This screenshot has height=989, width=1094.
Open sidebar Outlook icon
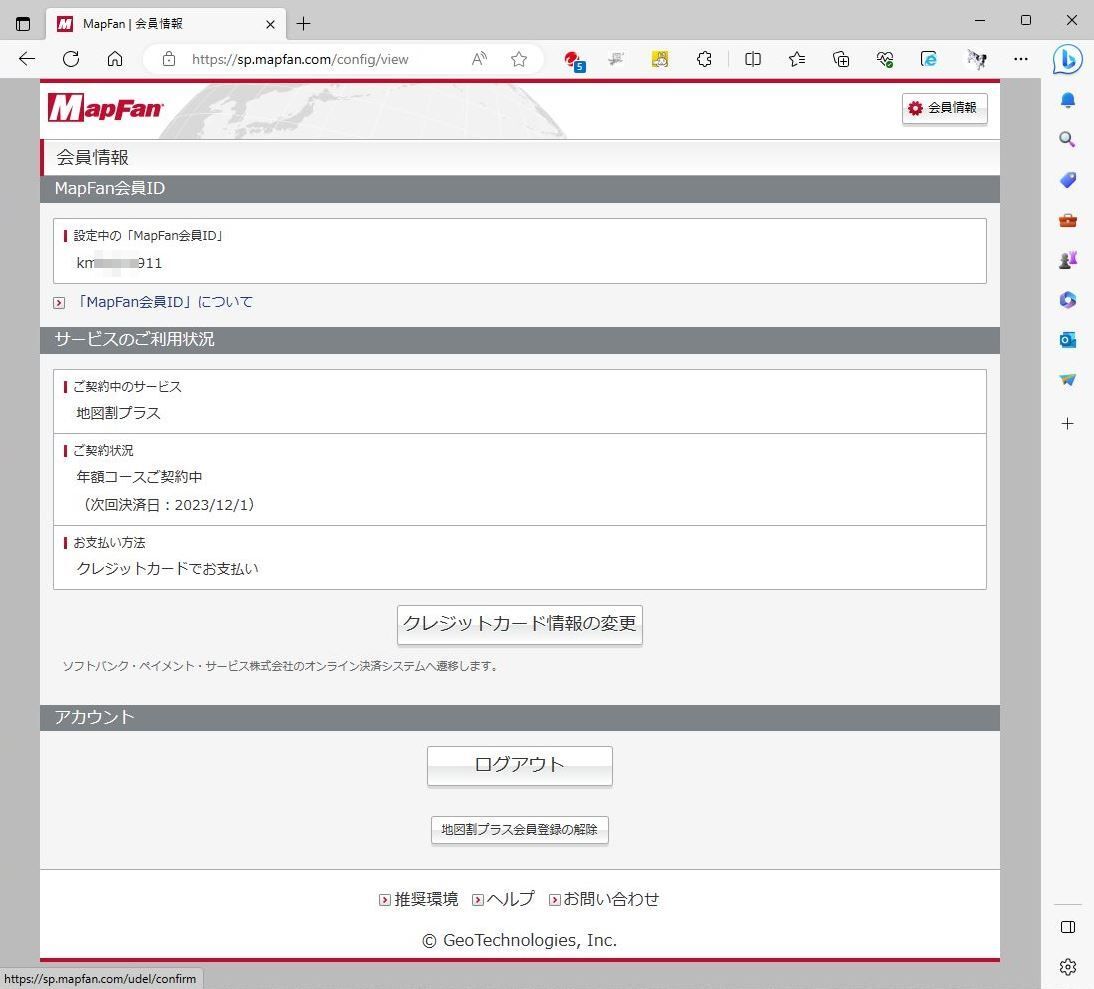coord(1067,340)
